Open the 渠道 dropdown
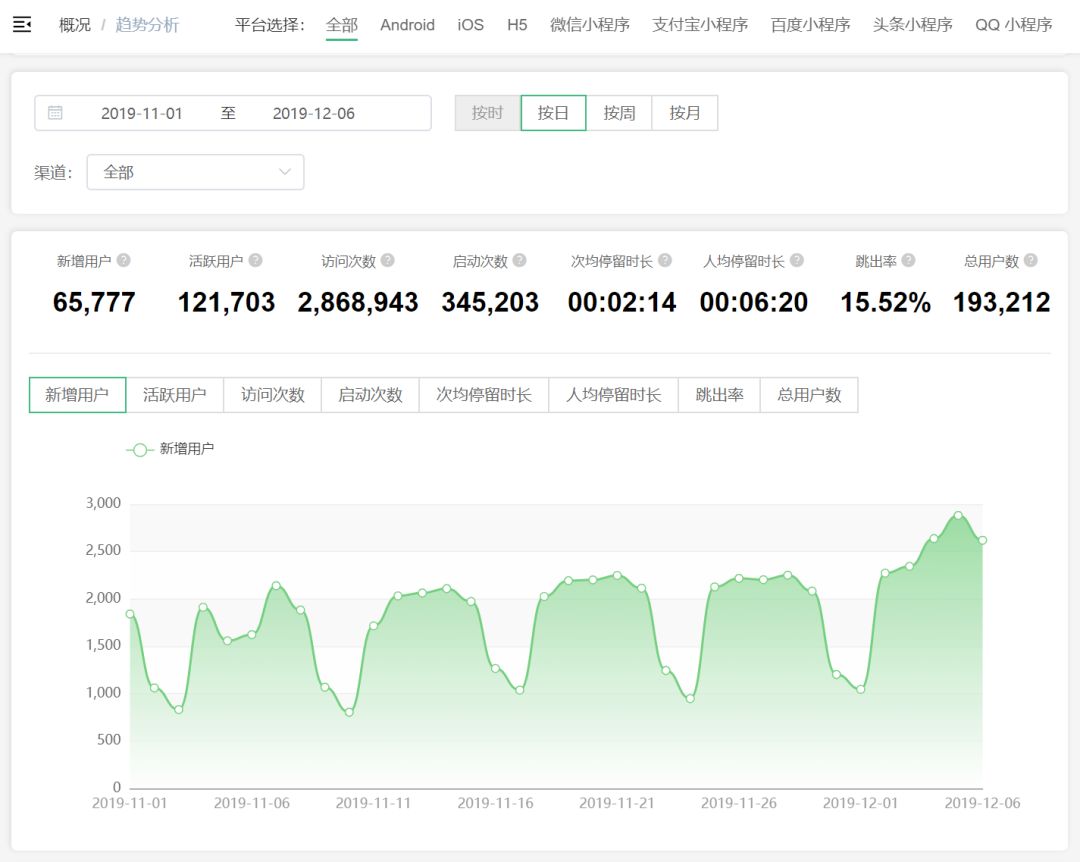The image size is (1080, 862). tap(196, 172)
